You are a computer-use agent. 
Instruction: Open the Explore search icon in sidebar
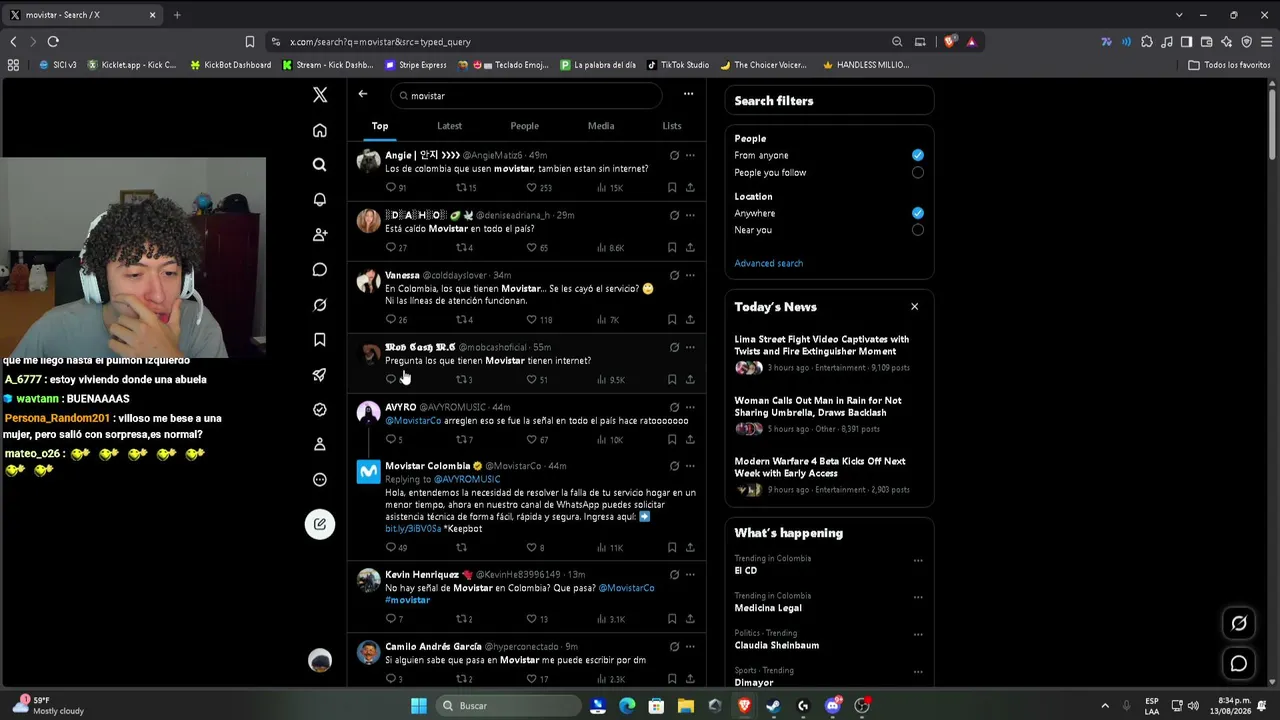tap(320, 165)
